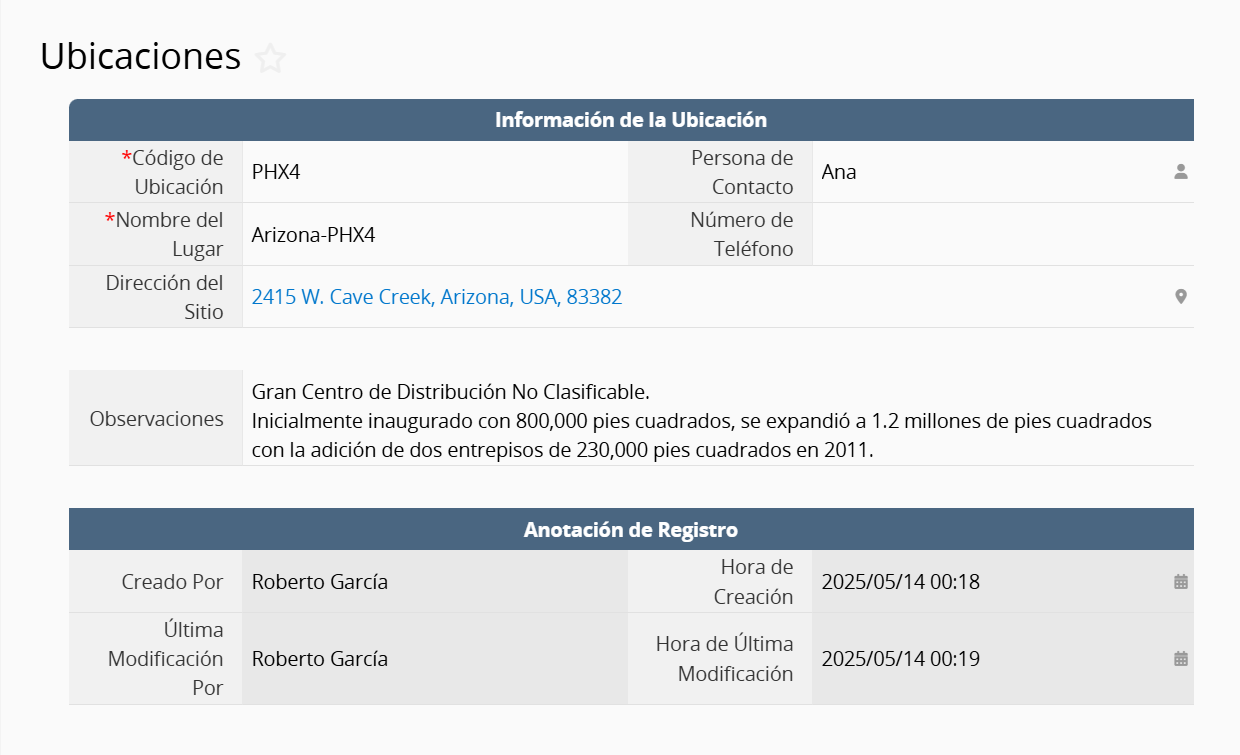Click the Información de la Ubicación header
Image resolution: width=1240 pixels, height=755 pixels.
click(631, 120)
